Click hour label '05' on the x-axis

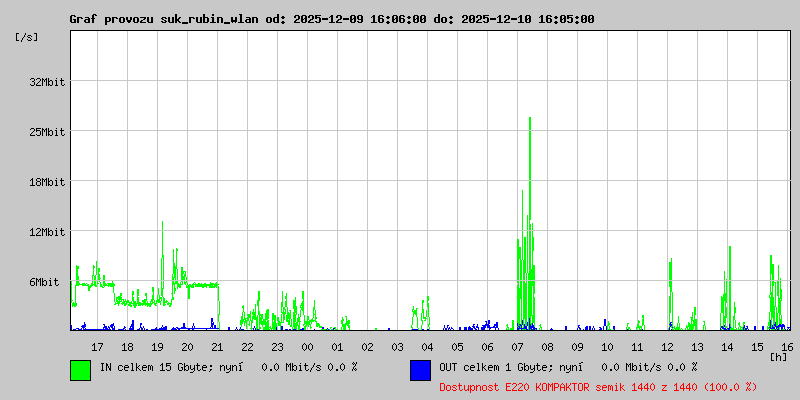pos(457,347)
